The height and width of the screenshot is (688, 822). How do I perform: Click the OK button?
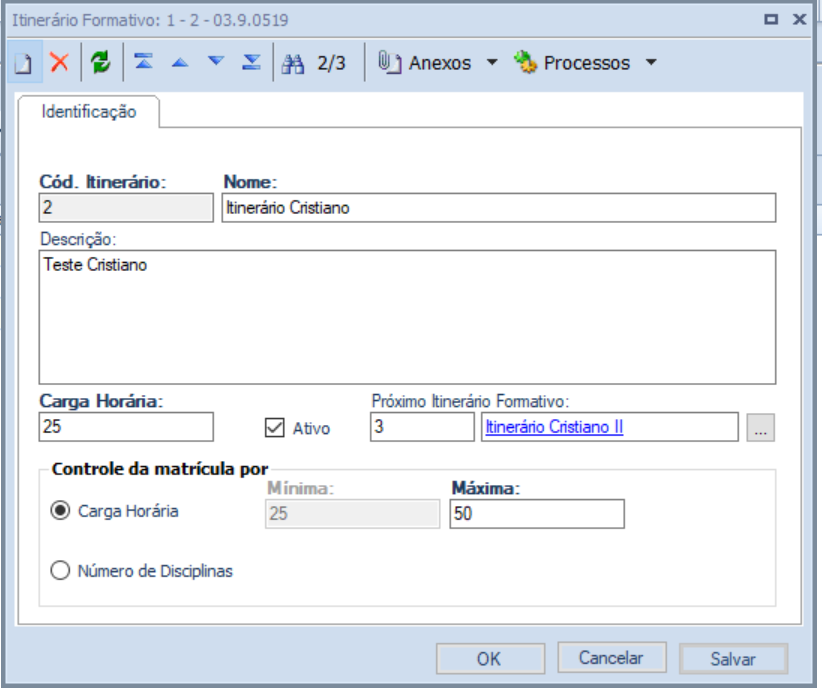tap(490, 659)
